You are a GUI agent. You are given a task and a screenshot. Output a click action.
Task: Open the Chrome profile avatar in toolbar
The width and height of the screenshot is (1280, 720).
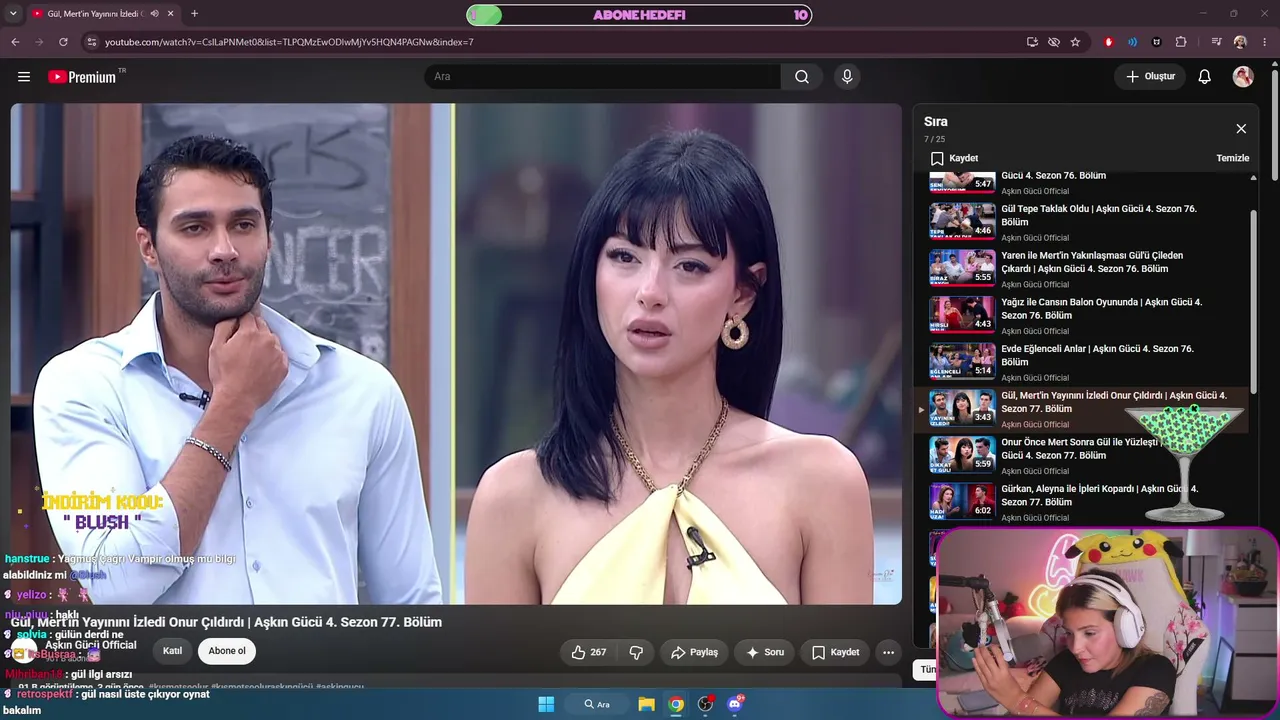(x=1240, y=42)
